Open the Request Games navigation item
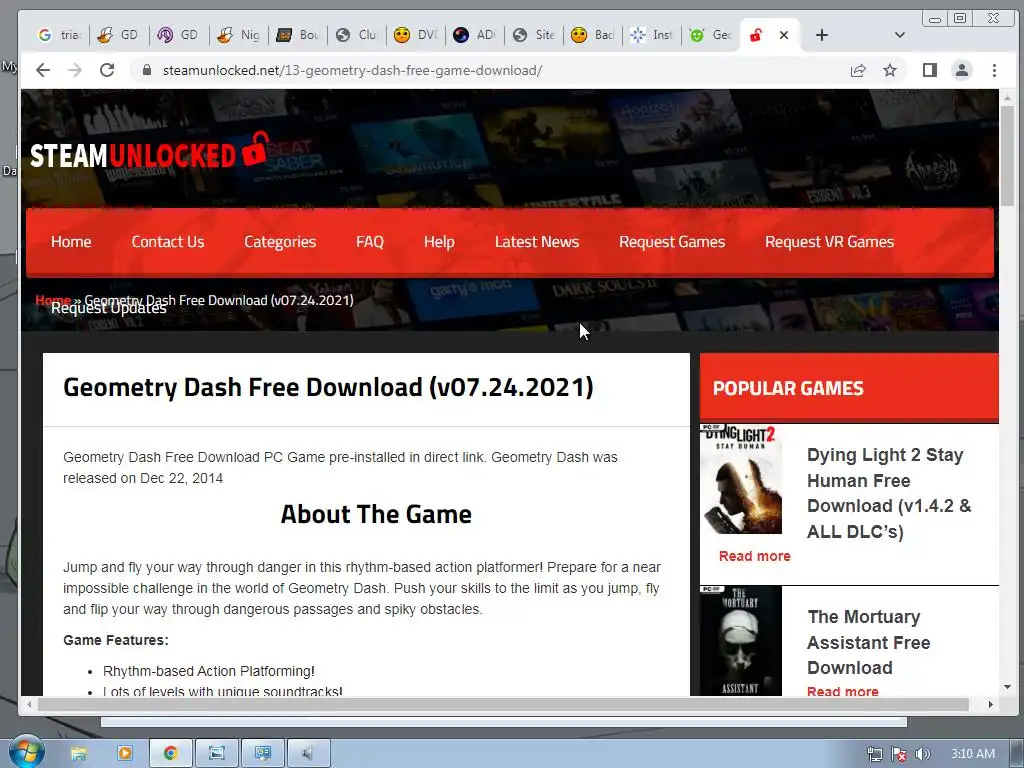1024x768 pixels. 672,242
